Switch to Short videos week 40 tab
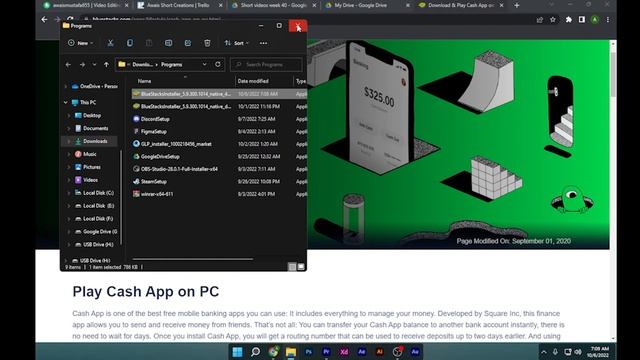 274,5
